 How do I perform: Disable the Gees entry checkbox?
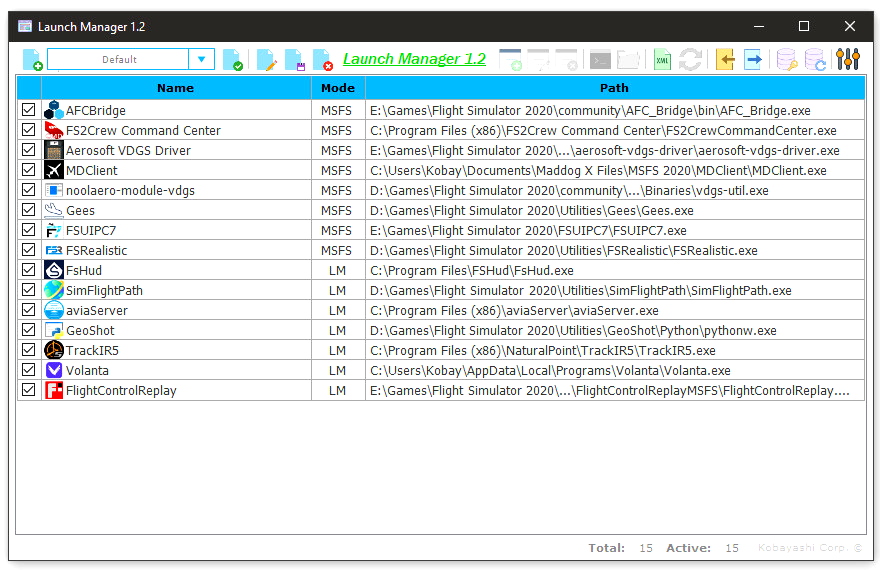click(29, 210)
